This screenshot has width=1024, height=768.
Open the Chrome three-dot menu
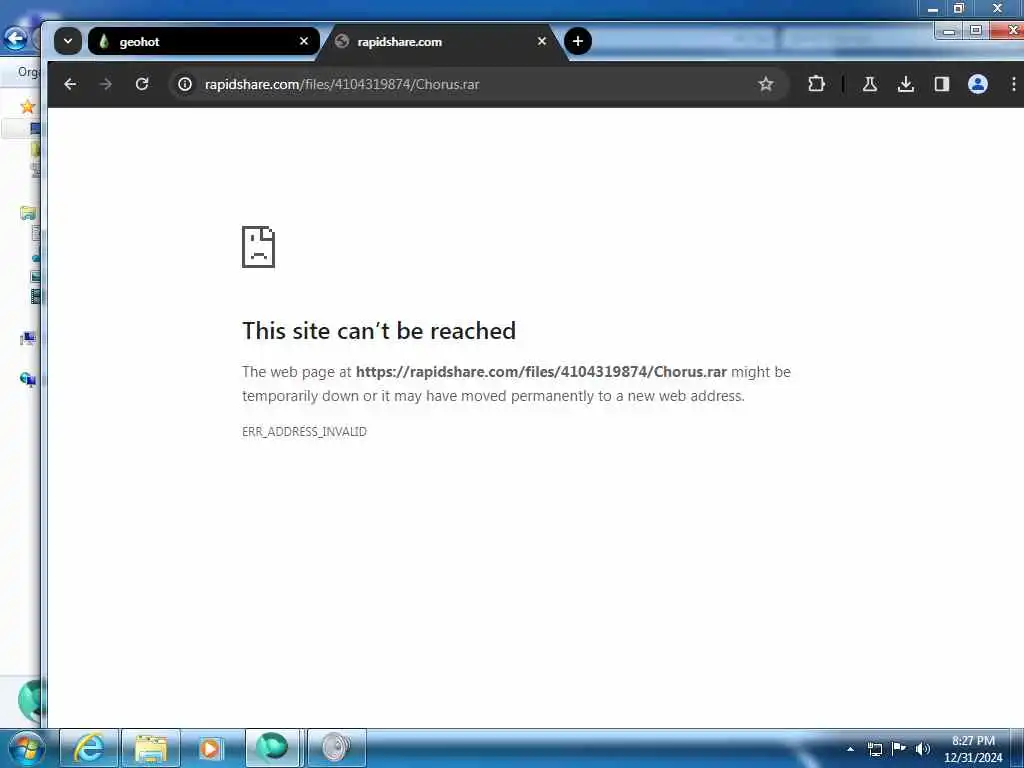(x=1013, y=84)
